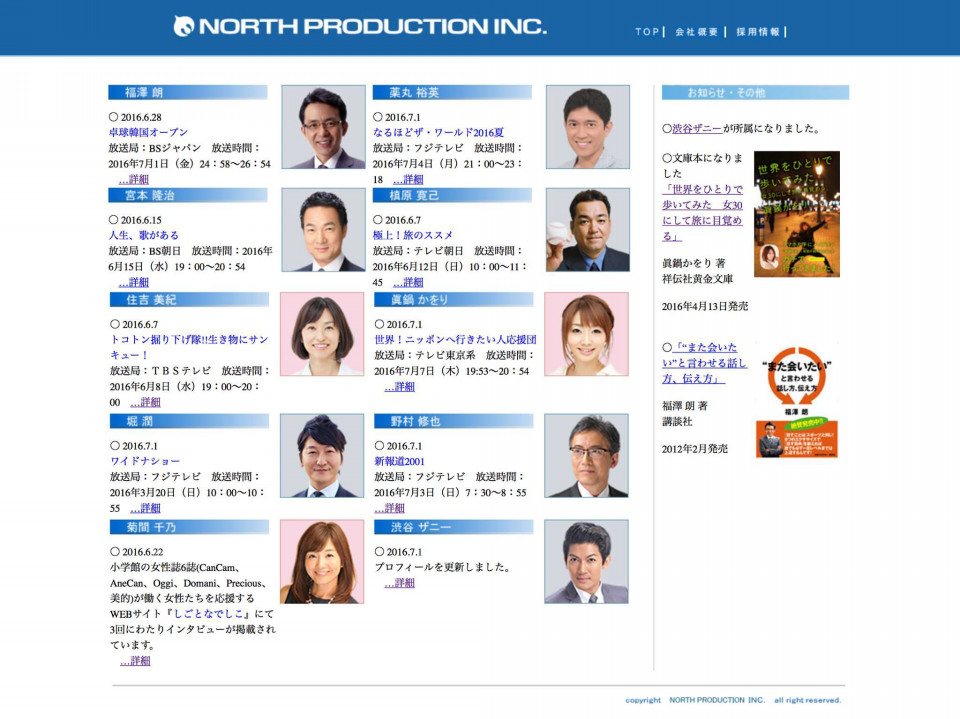Click the 薬丸 裕英 name header
The image size is (960, 719).
452,92
